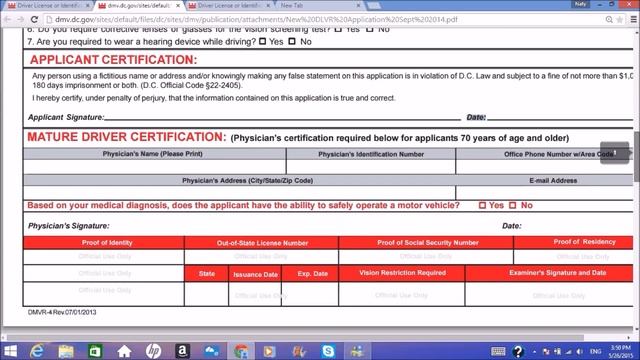This screenshot has width=640, height=360.
Task: Click the zoom magnifier in address bar
Action: [x=609, y=20]
